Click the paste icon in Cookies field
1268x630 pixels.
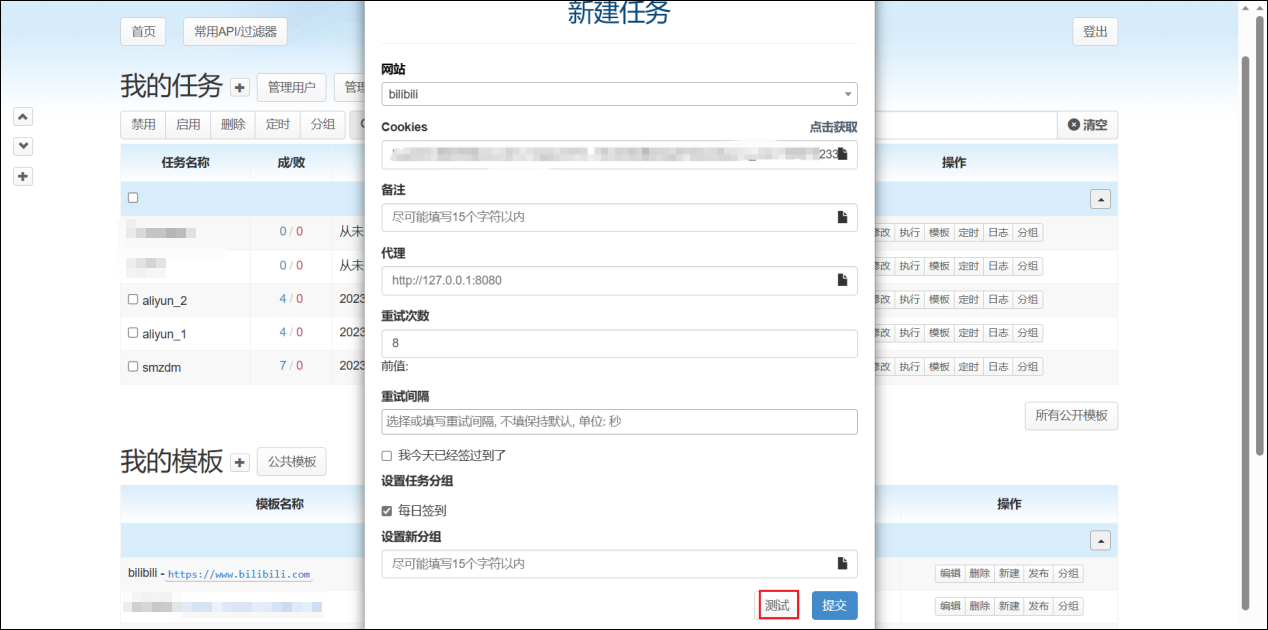(x=842, y=154)
